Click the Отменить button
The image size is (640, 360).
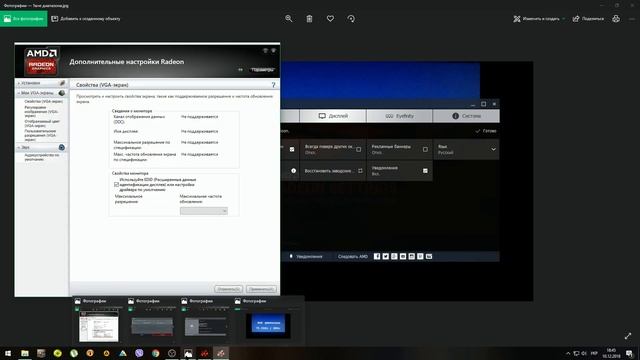click(x=229, y=289)
